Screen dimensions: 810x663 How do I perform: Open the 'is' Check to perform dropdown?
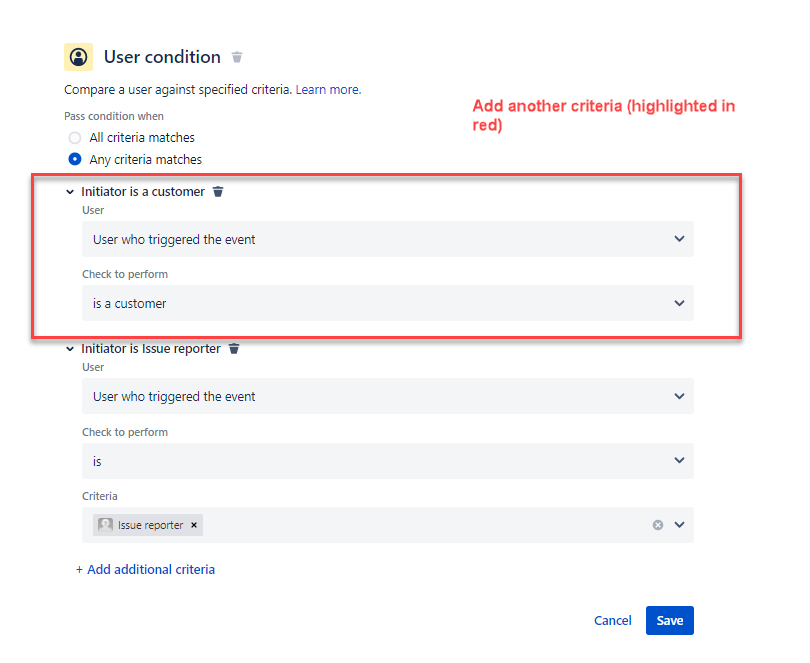(387, 461)
